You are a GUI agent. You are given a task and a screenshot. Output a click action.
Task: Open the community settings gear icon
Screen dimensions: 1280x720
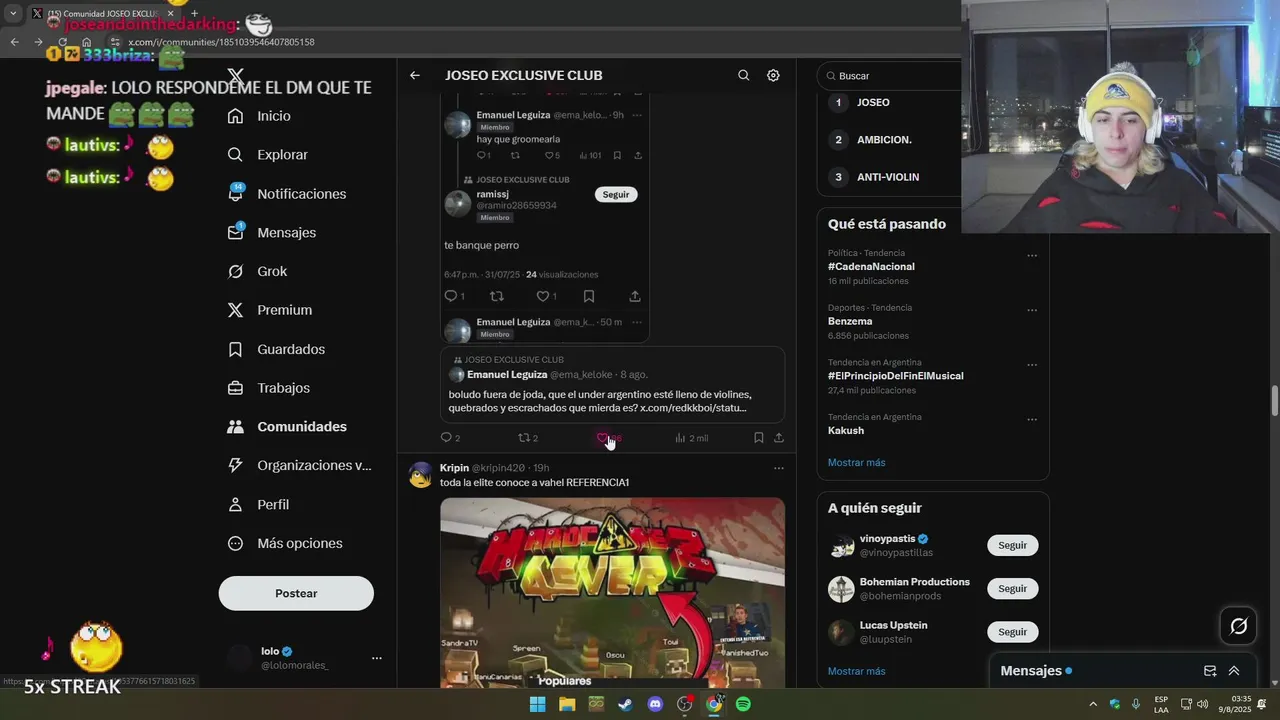(x=773, y=75)
